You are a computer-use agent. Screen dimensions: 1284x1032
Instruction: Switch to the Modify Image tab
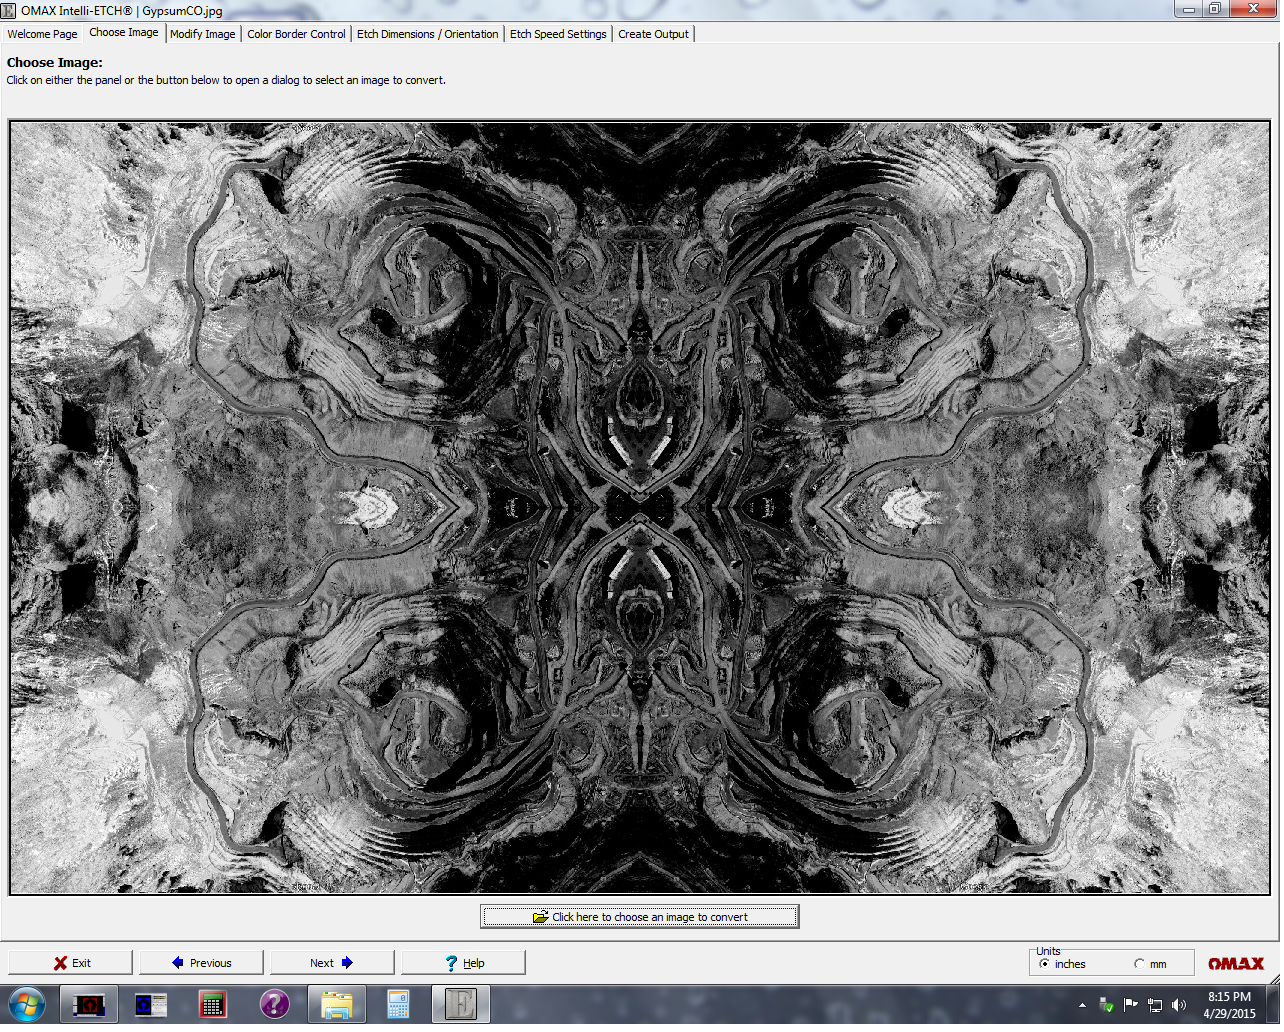[203, 34]
